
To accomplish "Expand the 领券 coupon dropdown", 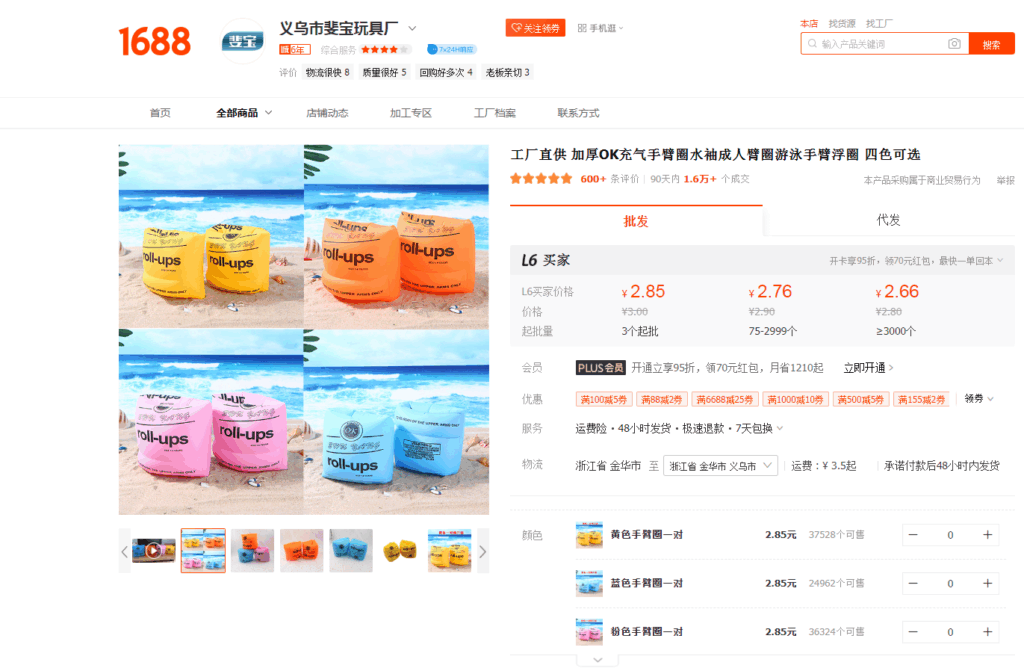I will pos(979,398).
